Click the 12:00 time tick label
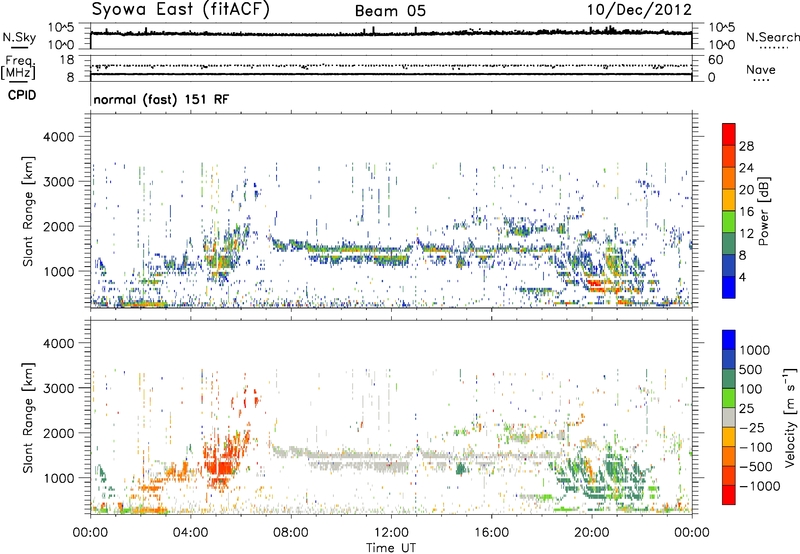Image resolution: width=800 pixels, height=554 pixels. click(x=391, y=533)
